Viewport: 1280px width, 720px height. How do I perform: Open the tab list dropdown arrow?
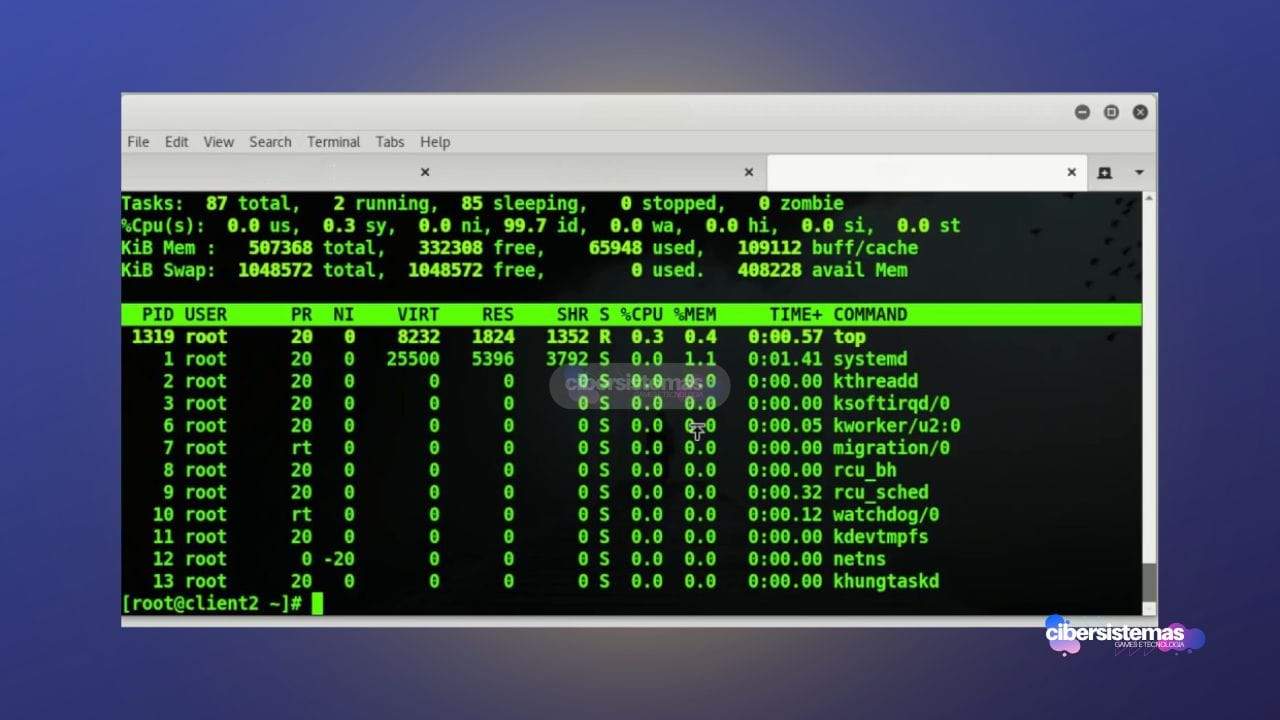1140,171
